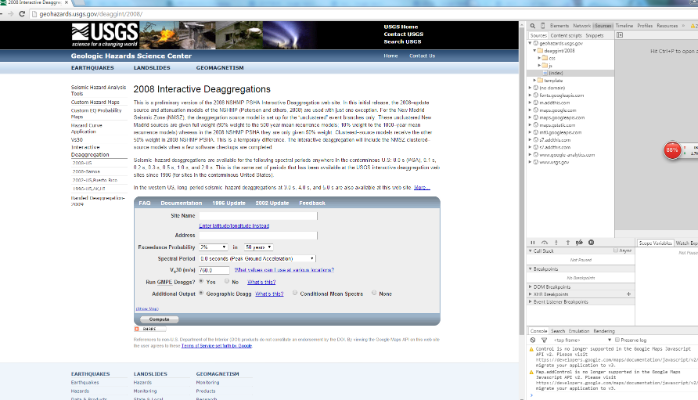698x400 pixels.
Task: Open the Emulation drawer tab
Action: (579, 331)
